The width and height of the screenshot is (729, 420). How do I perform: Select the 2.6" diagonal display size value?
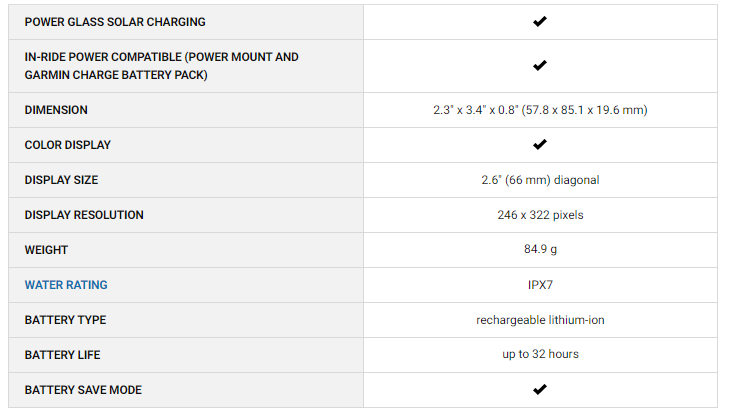coord(540,180)
